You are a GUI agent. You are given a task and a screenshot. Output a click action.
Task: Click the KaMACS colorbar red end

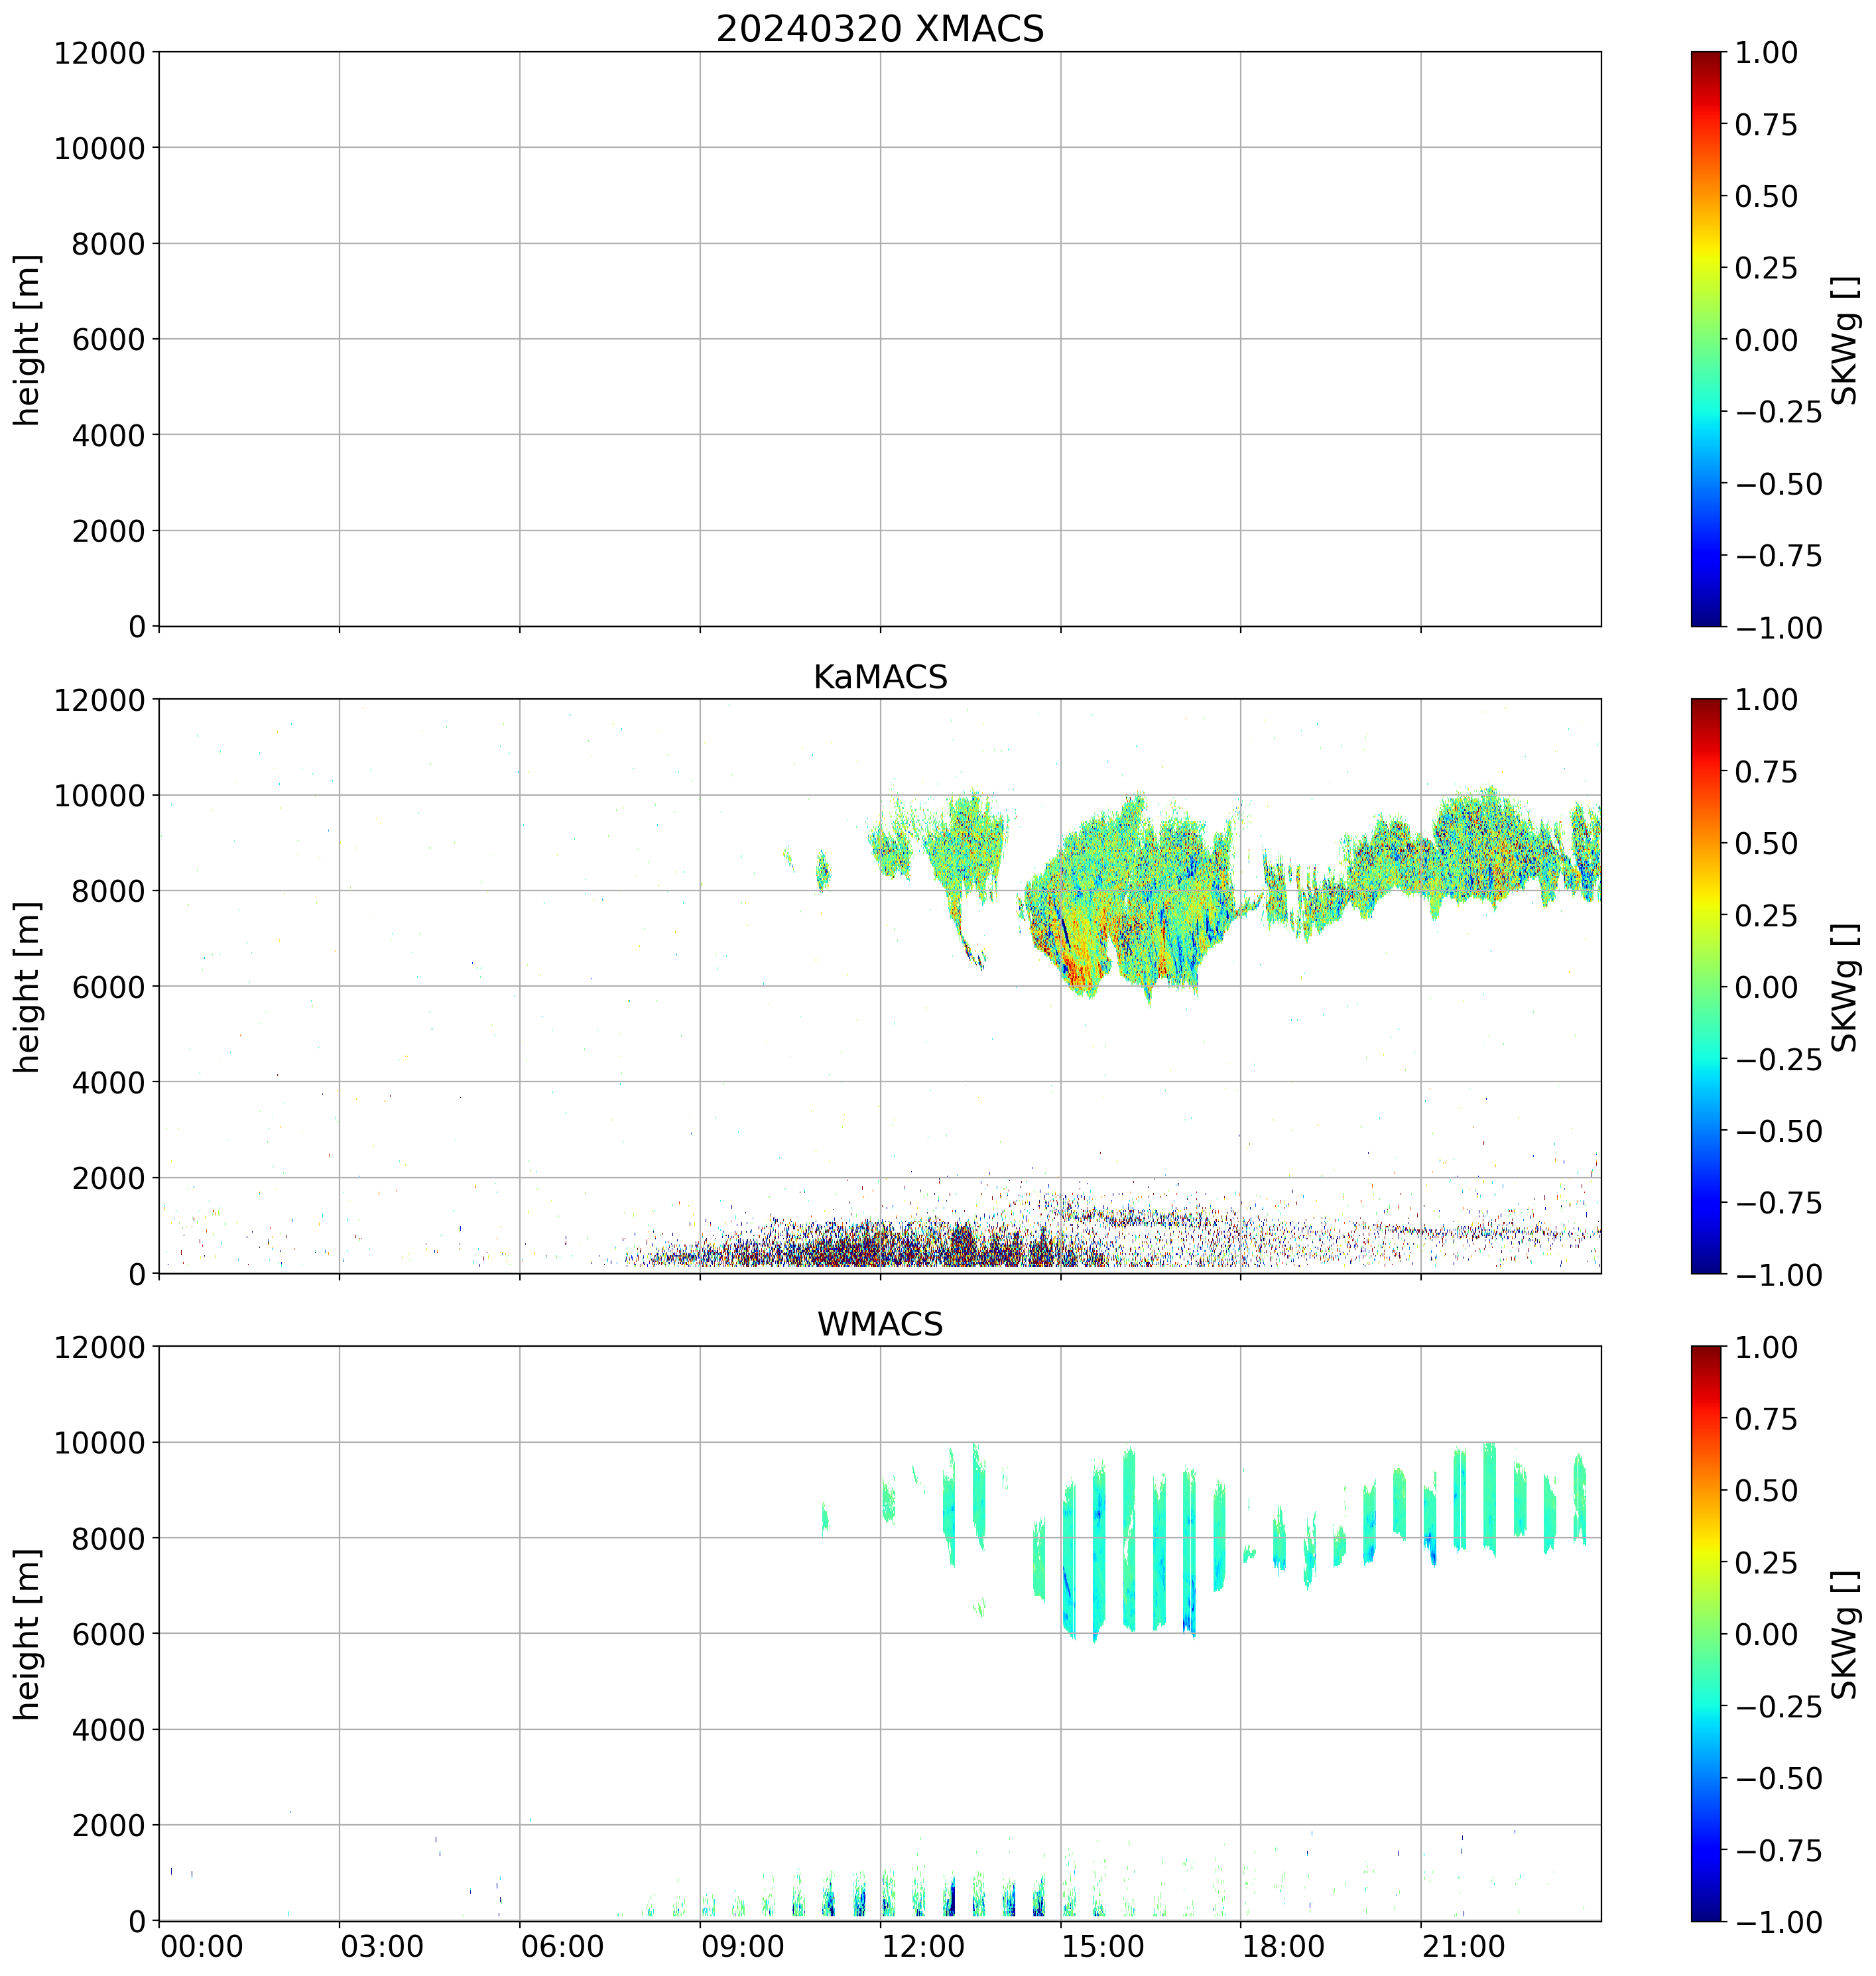(1706, 712)
